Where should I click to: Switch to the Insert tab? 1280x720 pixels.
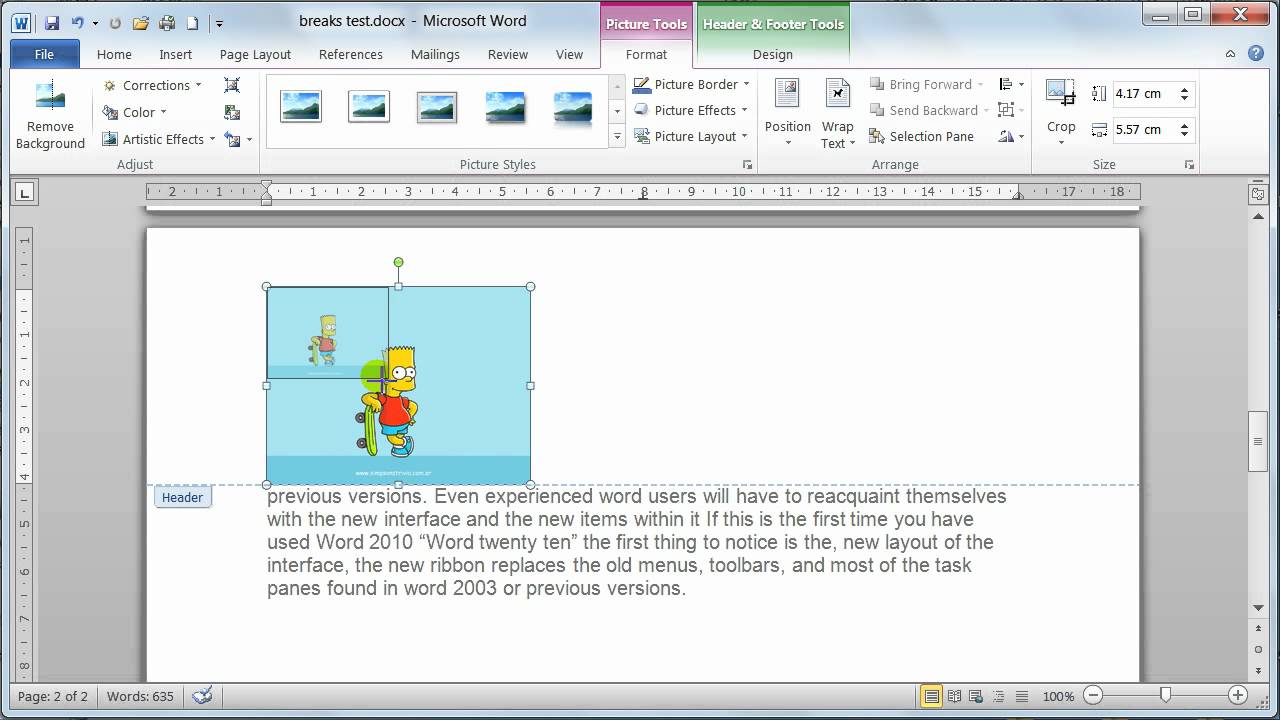pos(176,54)
